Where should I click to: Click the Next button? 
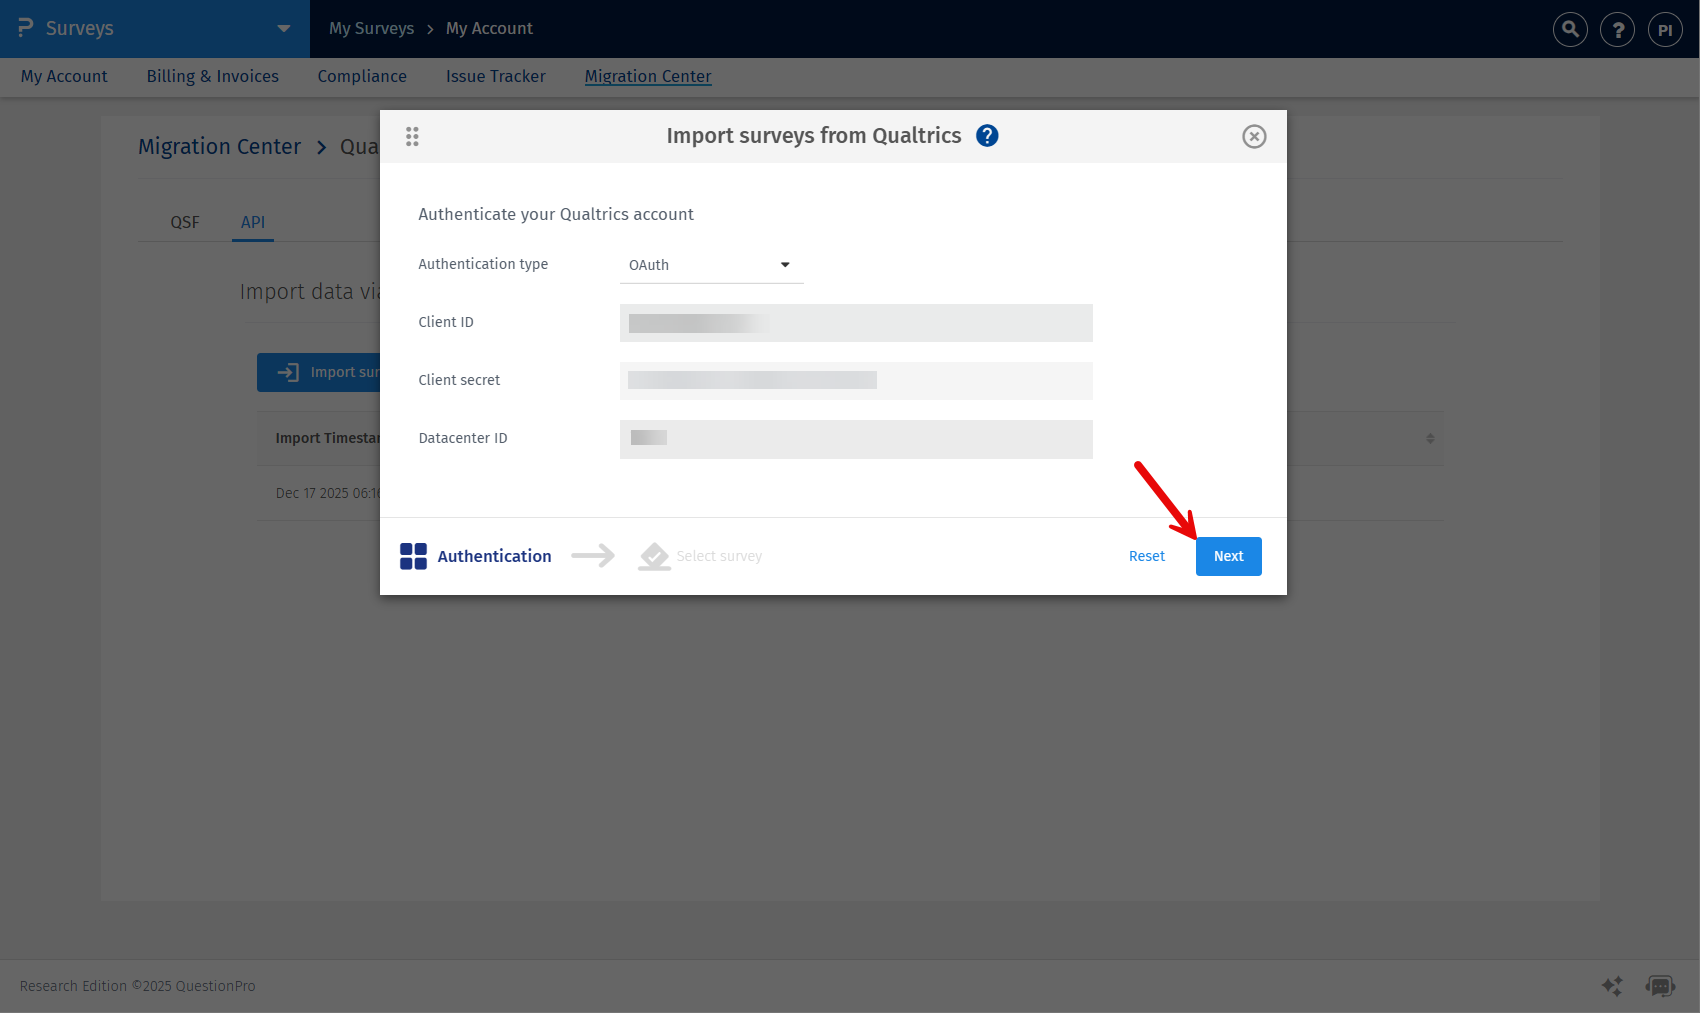pos(1228,556)
